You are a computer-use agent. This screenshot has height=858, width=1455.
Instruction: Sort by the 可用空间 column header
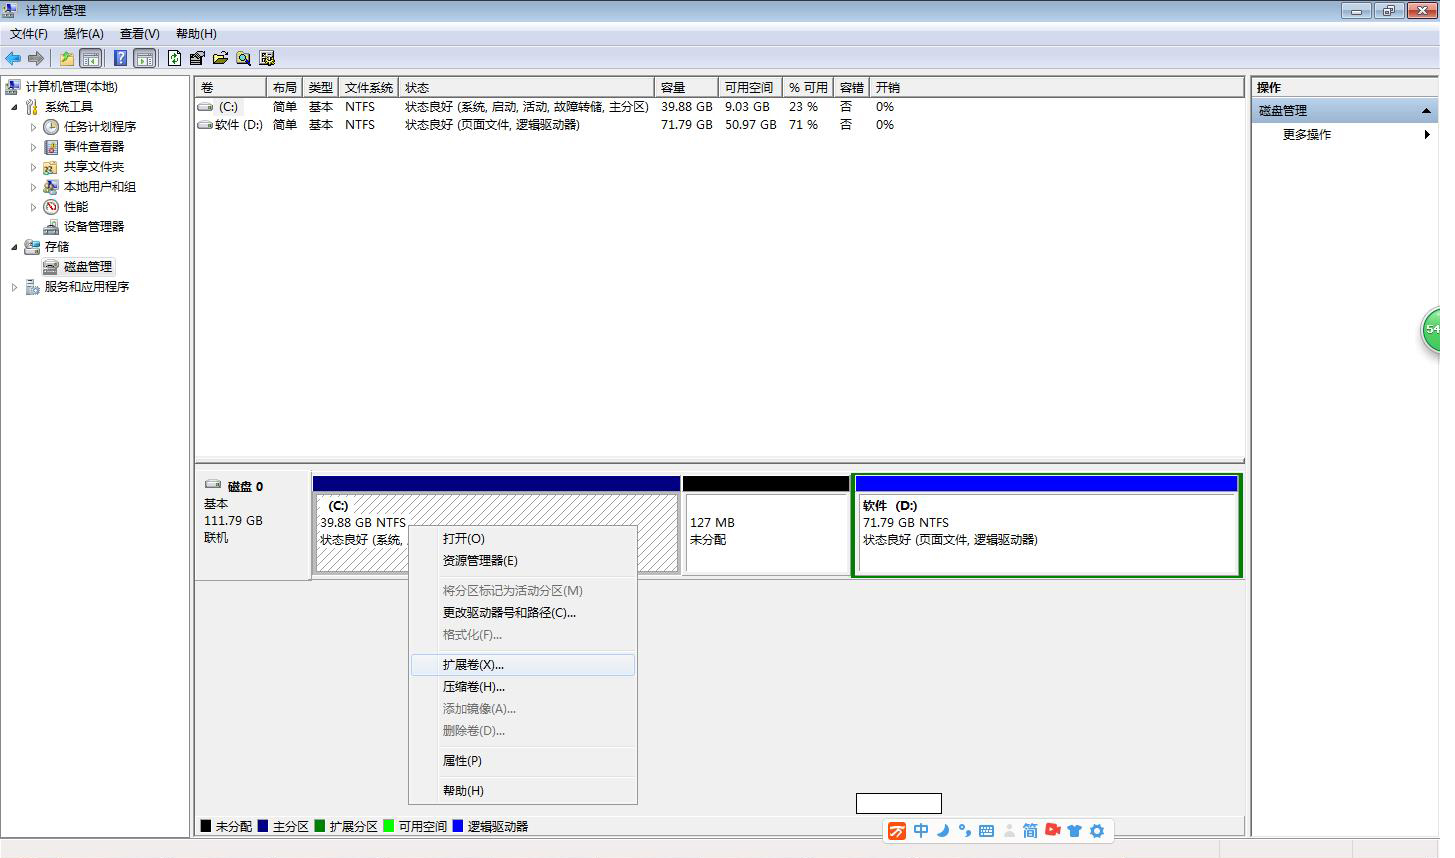pos(750,88)
